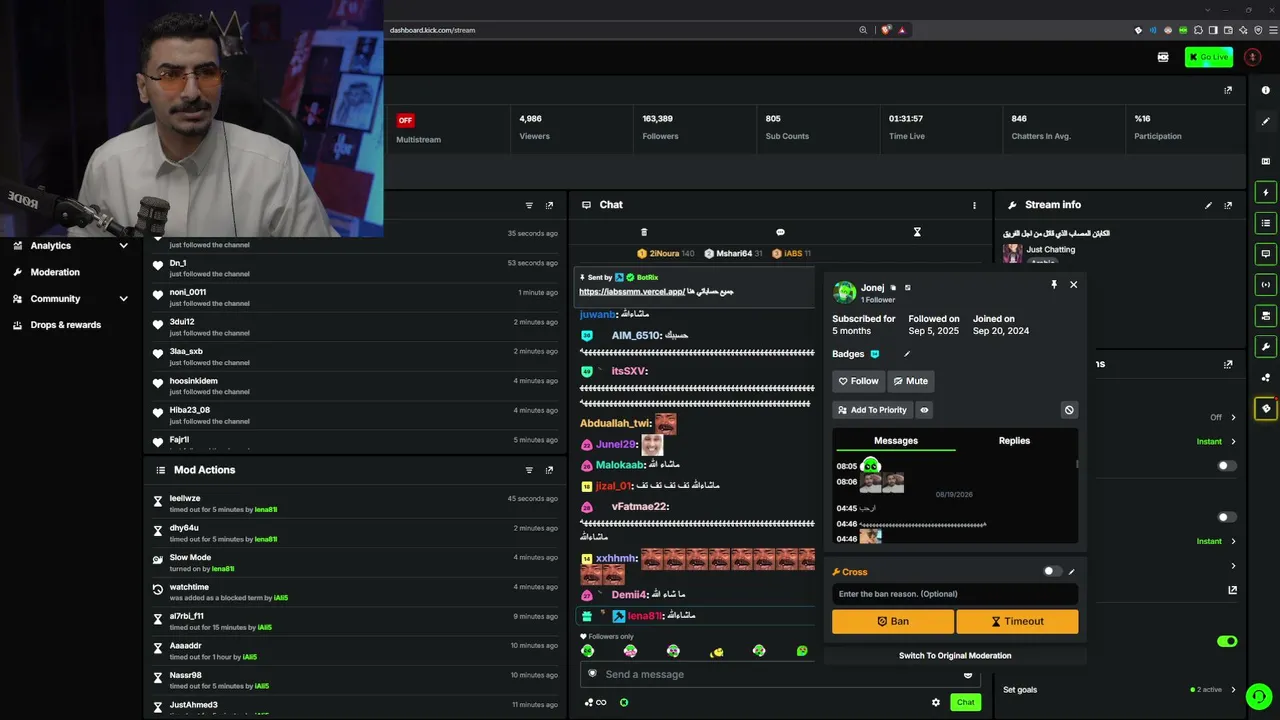Edit the Cross moderation preset
1280x720 pixels.
(1072, 572)
